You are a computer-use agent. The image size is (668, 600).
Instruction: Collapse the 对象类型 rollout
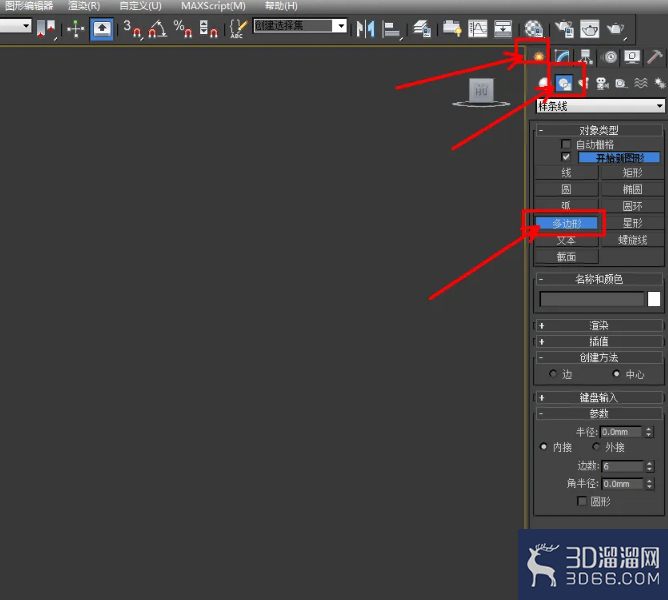click(599, 130)
